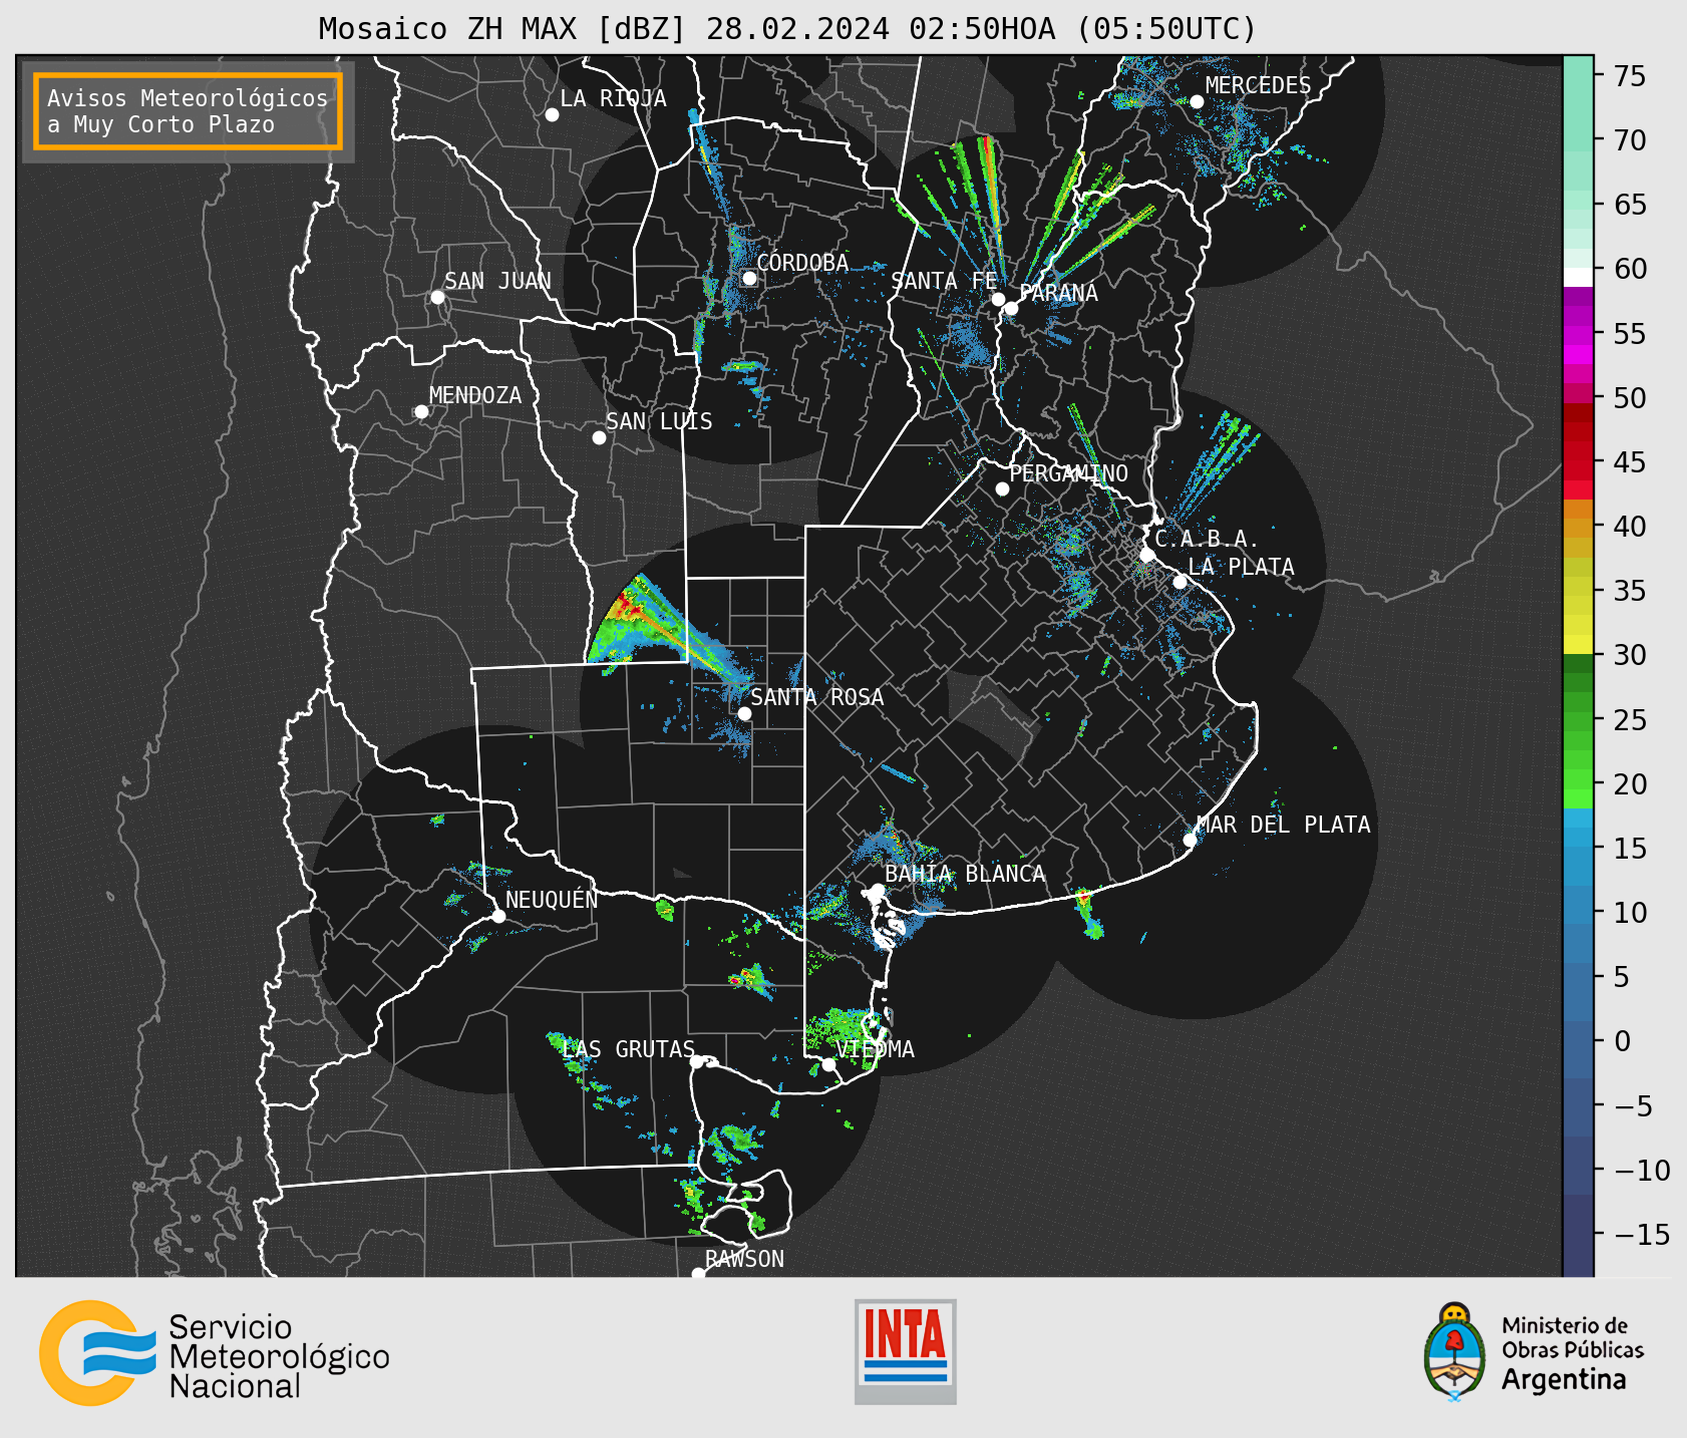Click the C.A.B.A. city marker dot
Viewport: 1687px width, 1438px height.
[1148, 555]
